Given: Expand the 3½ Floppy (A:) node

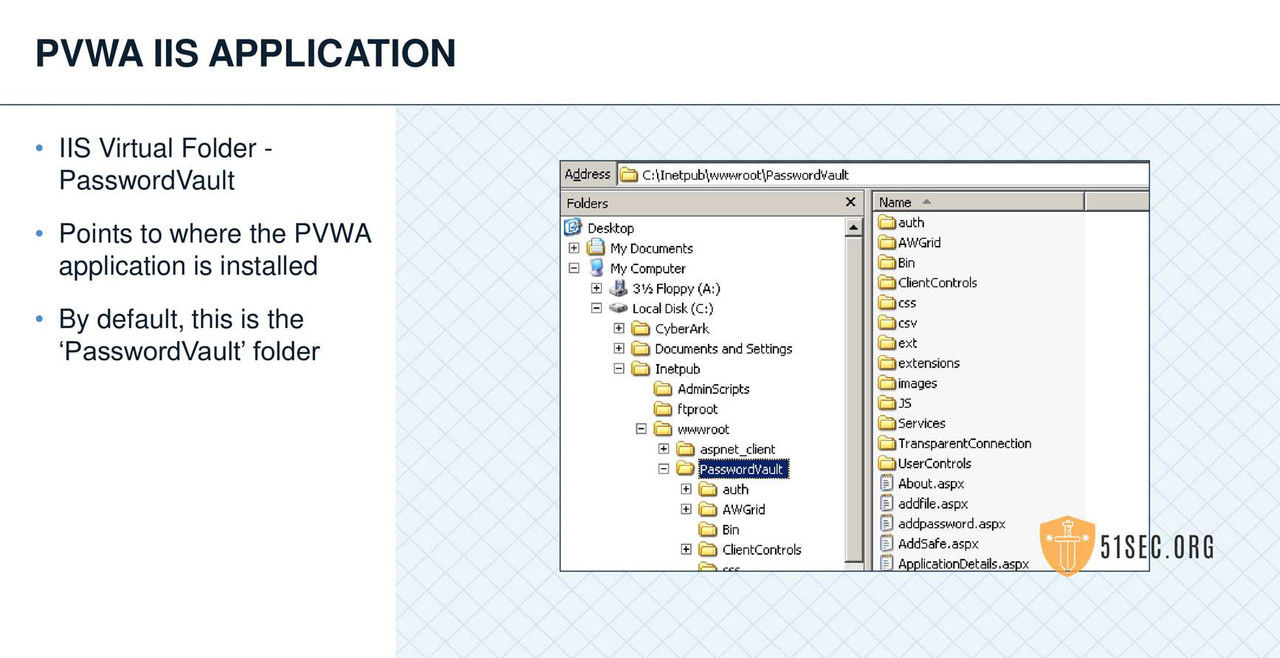Looking at the screenshot, I should 596,288.
